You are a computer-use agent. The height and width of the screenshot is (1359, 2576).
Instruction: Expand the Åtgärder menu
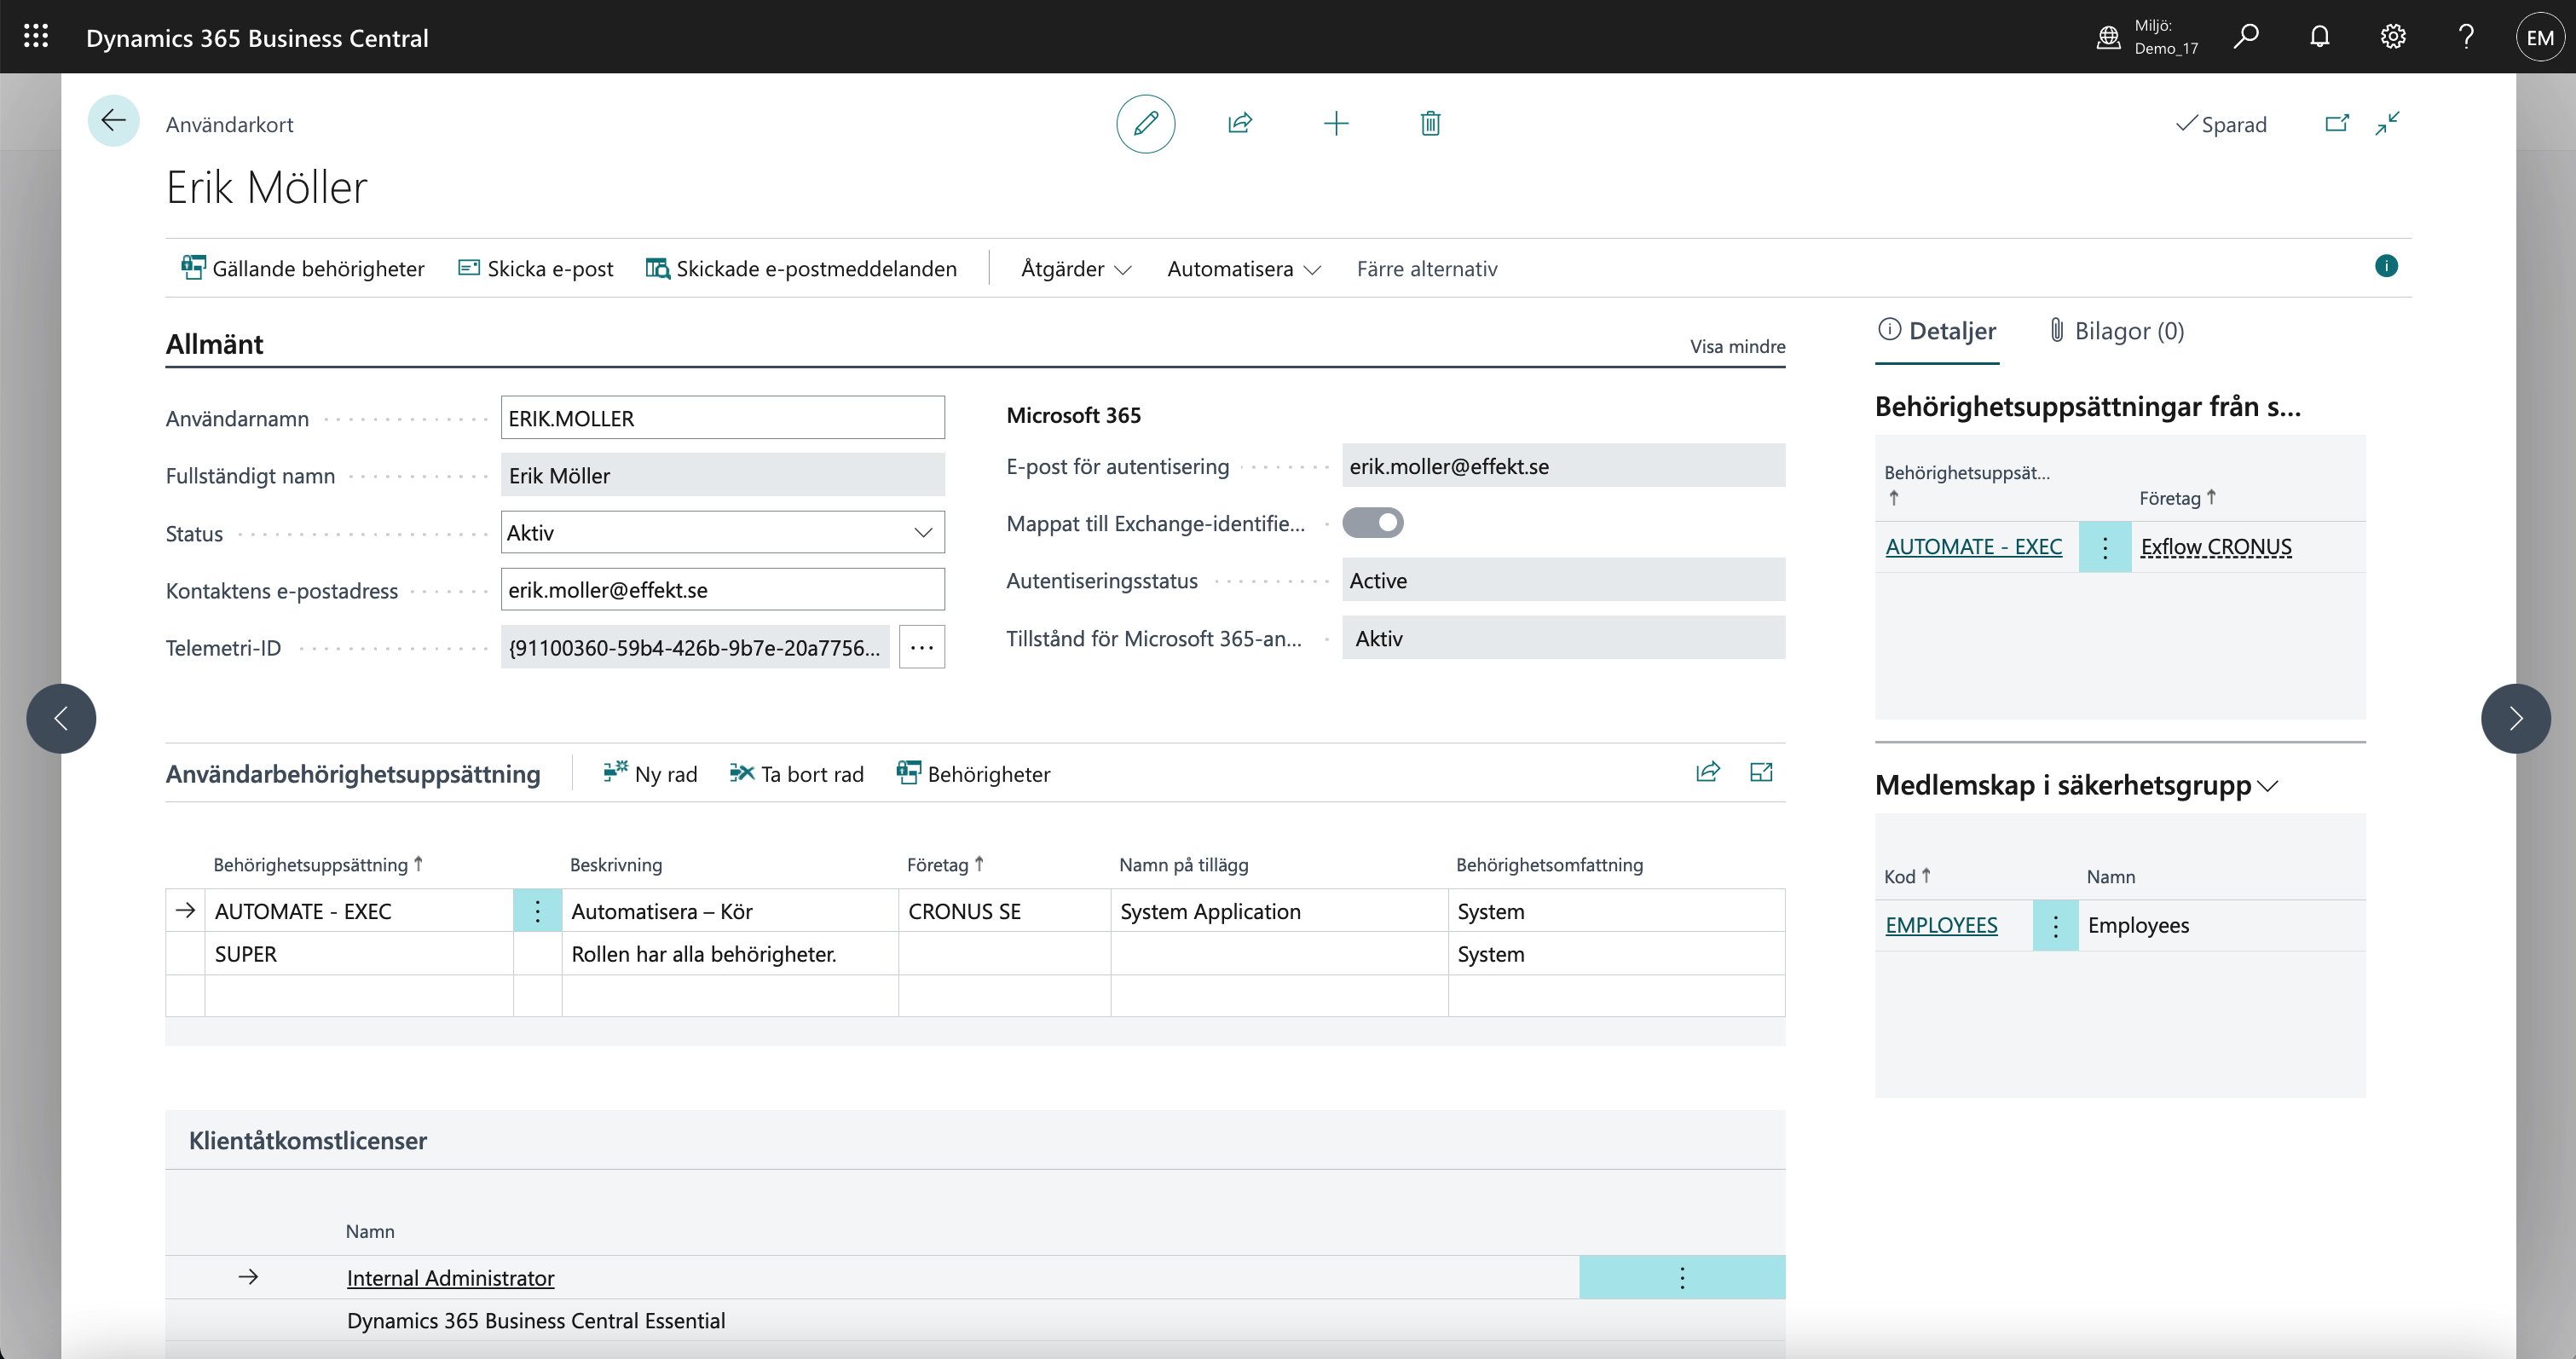(1076, 269)
